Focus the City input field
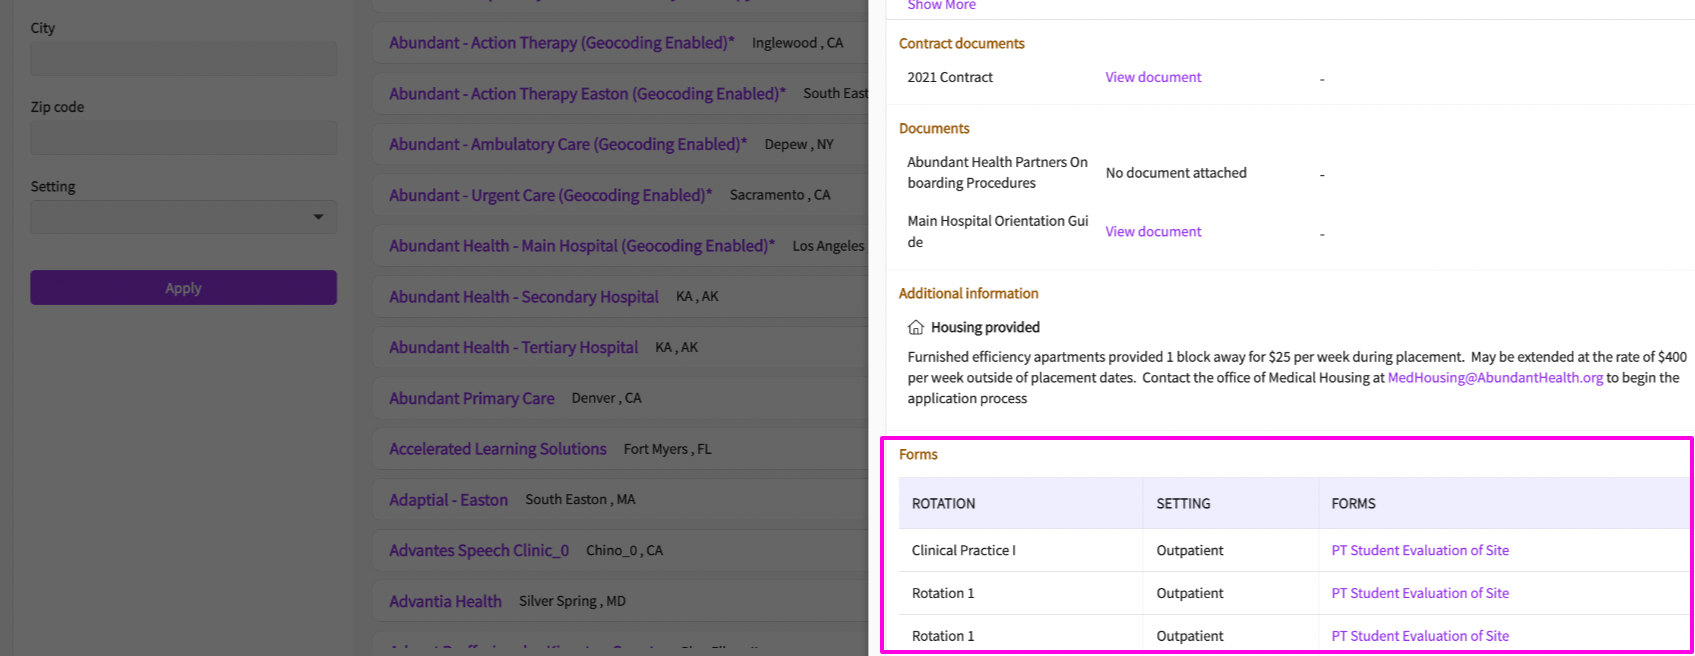Image resolution: width=1695 pixels, height=656 pixels. click(183, 59)
